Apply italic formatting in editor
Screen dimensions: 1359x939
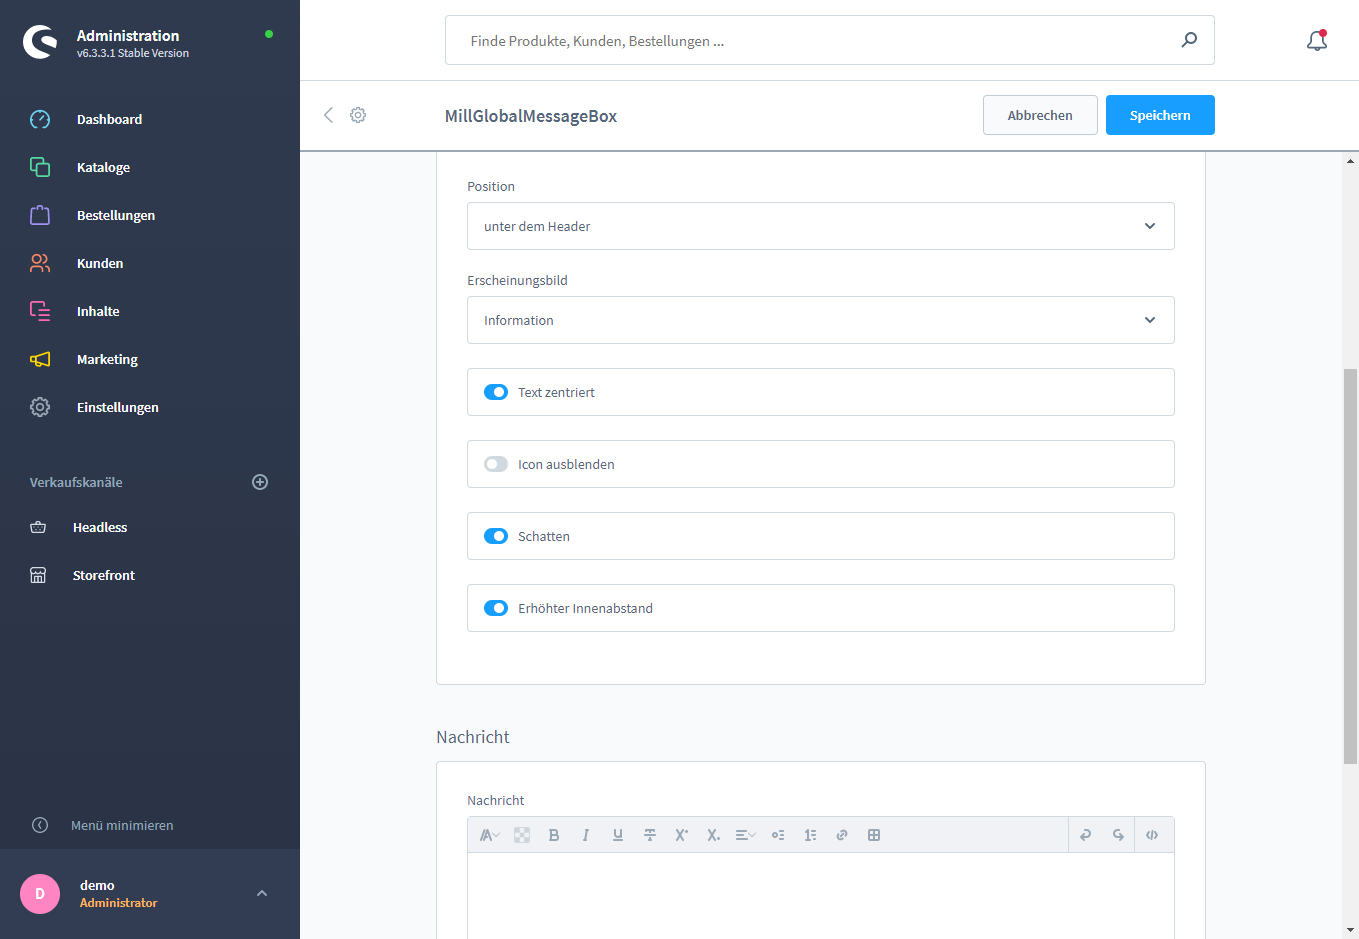click(586, 835)
